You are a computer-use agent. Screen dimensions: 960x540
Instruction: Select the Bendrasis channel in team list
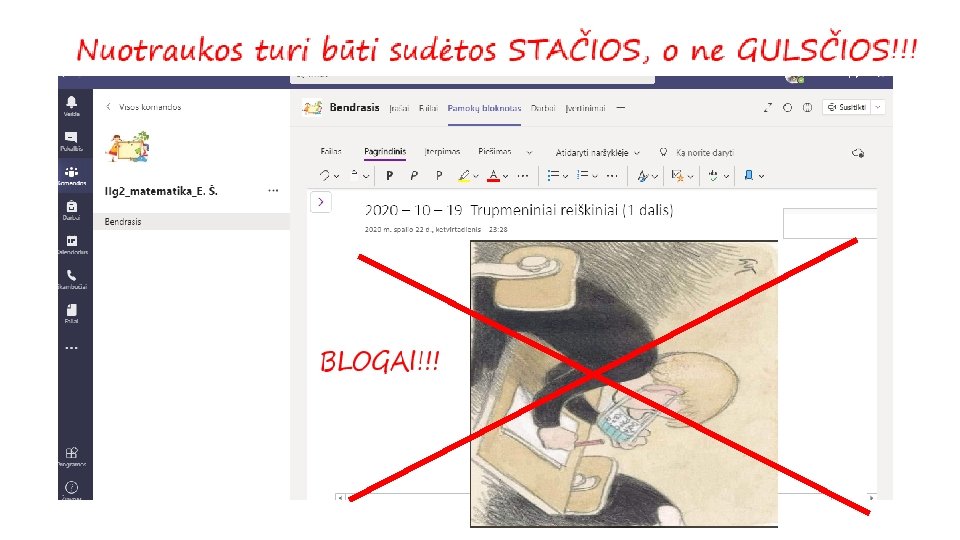[x=191, y=222]
